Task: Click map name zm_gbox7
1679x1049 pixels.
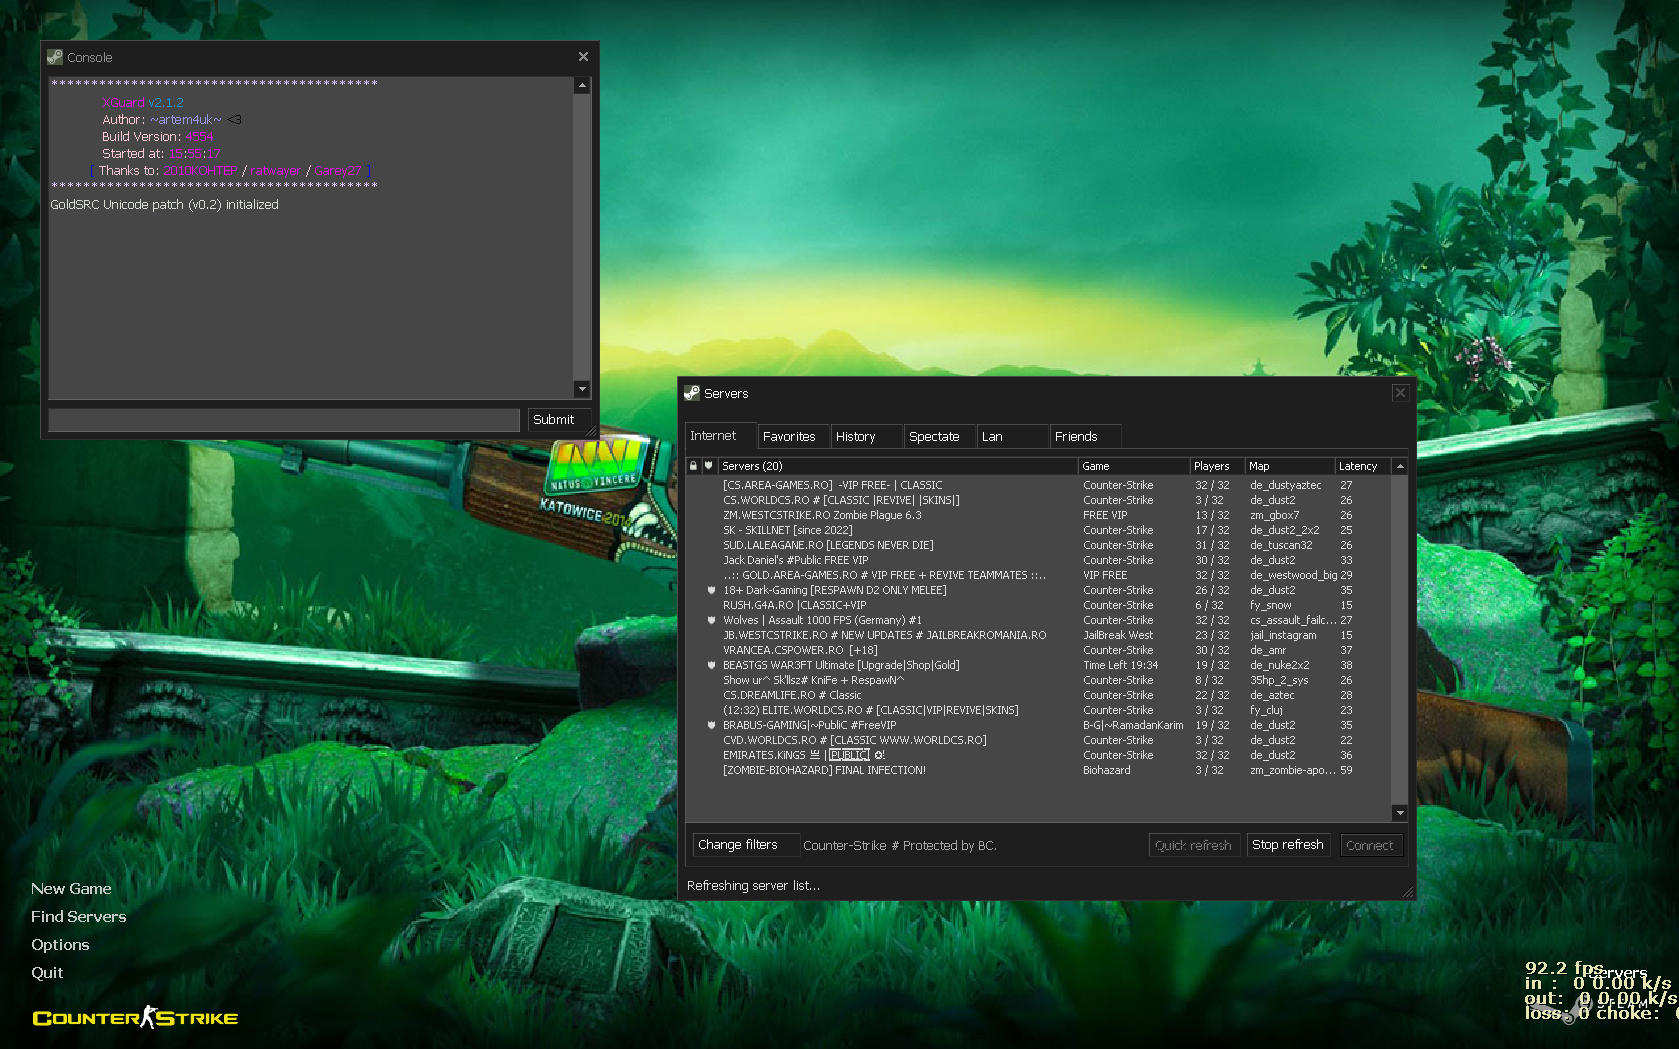Action: point(1274,515)
